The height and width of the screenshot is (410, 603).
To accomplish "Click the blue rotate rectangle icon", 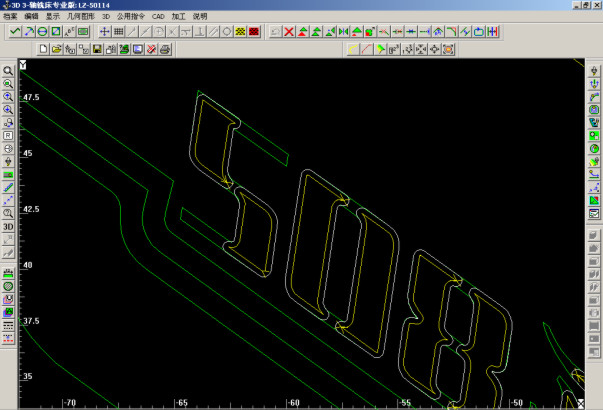I will click(x=479, y=32).
